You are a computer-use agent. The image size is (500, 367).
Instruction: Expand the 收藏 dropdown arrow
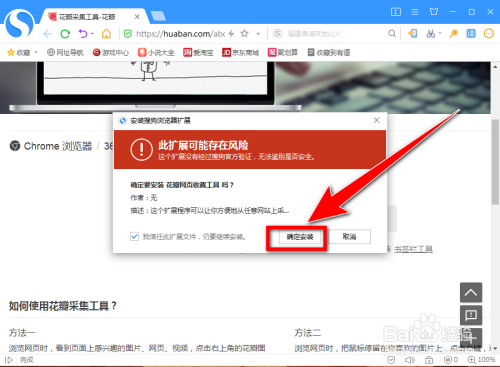pos(36,52)
